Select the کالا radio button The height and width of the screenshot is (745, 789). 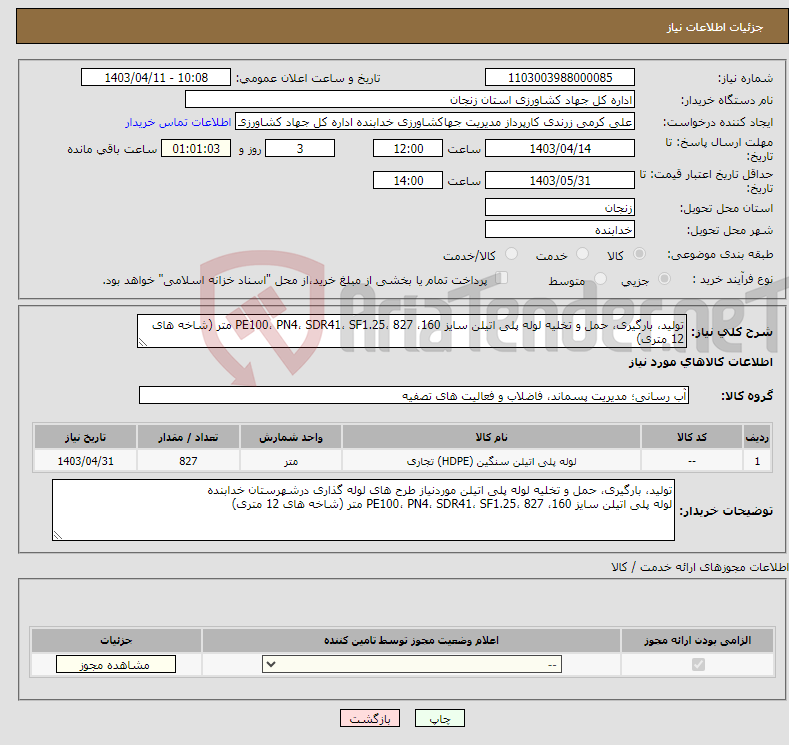pyautogui.click(x=639, y=254)
